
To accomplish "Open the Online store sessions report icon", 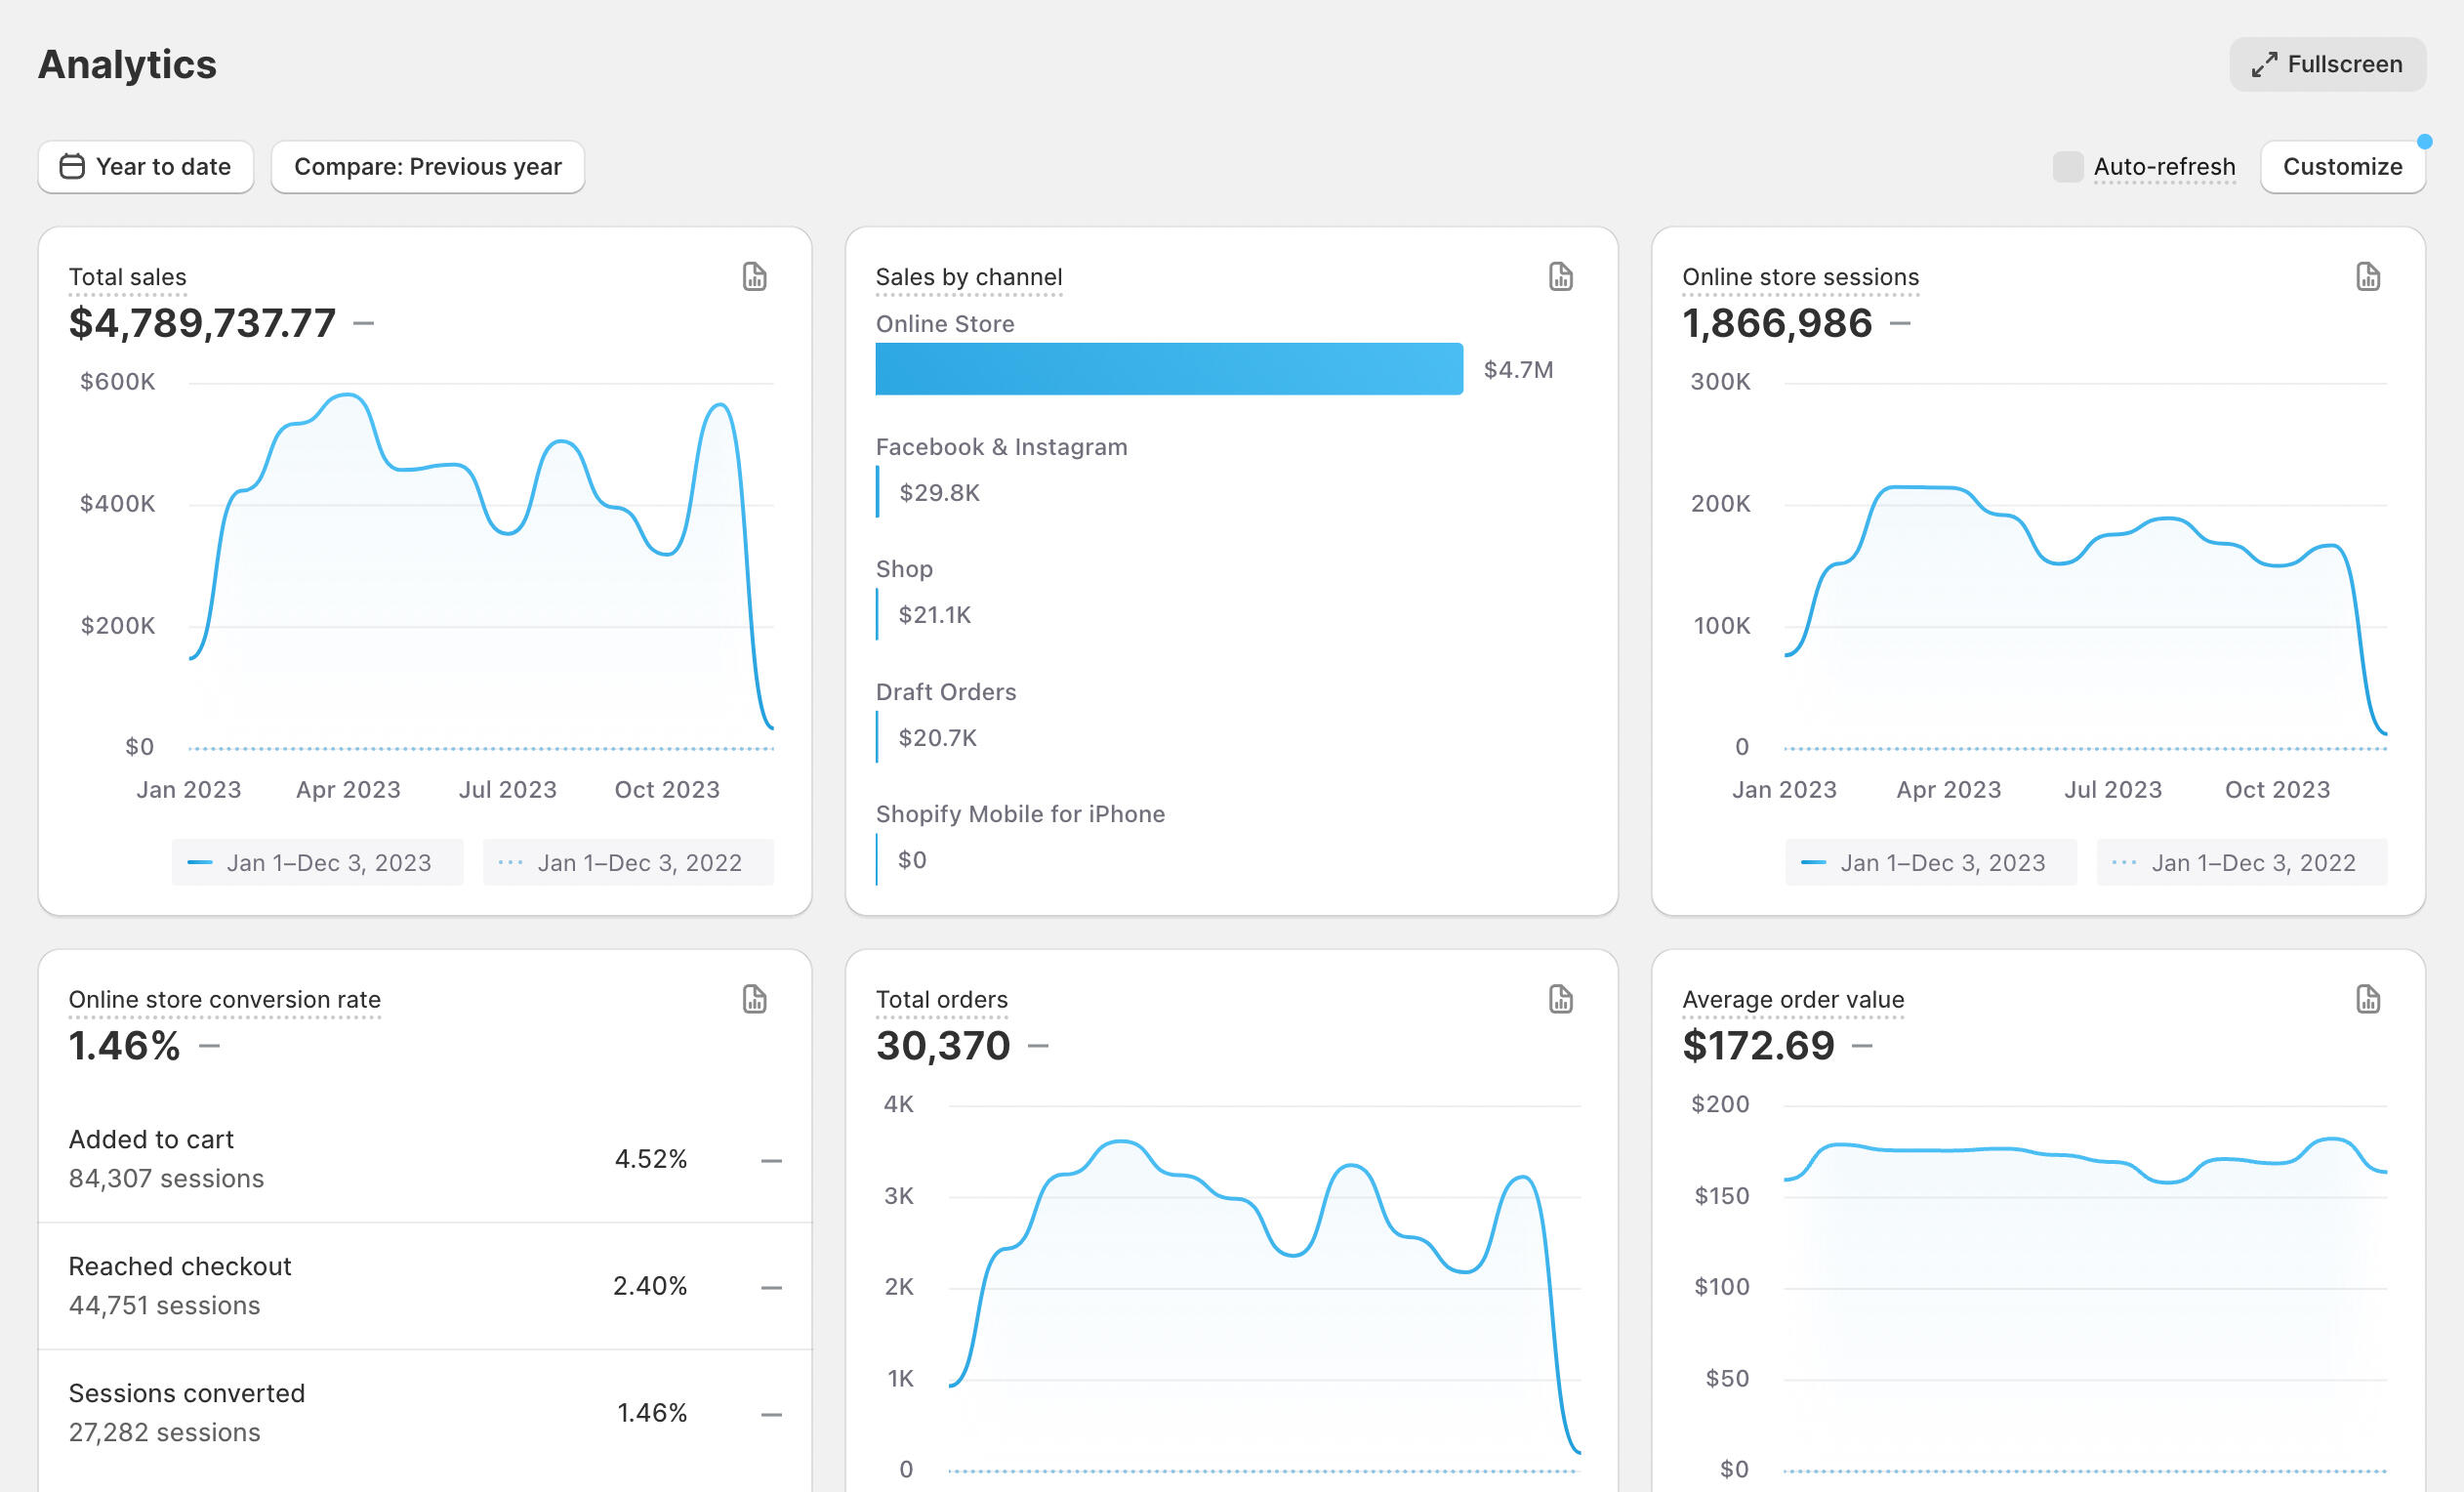I will 2367,277.
